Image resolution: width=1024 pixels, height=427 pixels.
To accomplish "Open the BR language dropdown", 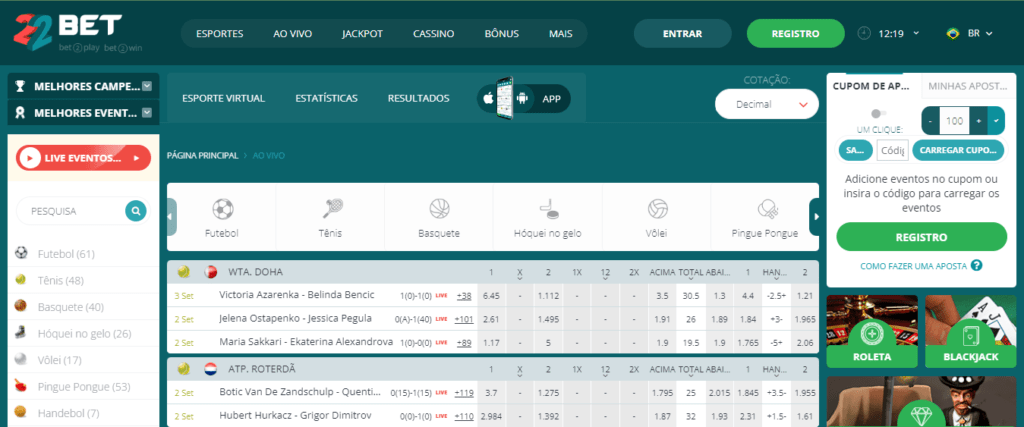I will 970,33.
